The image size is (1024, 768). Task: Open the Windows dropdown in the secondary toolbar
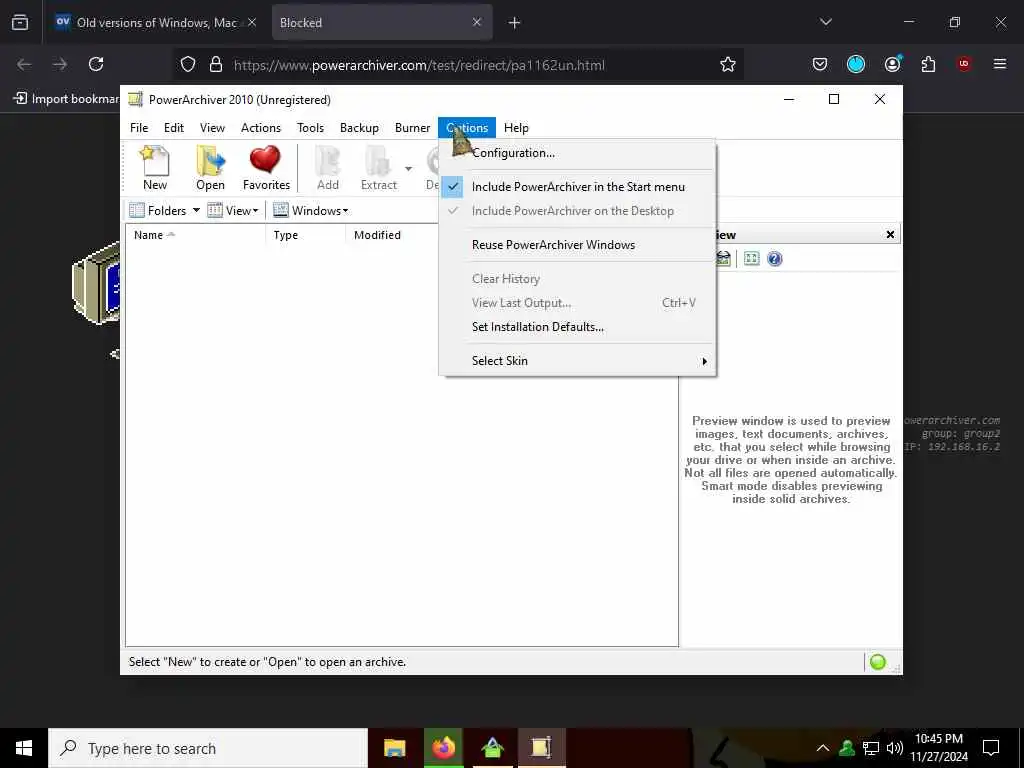[x=311, y=210]
